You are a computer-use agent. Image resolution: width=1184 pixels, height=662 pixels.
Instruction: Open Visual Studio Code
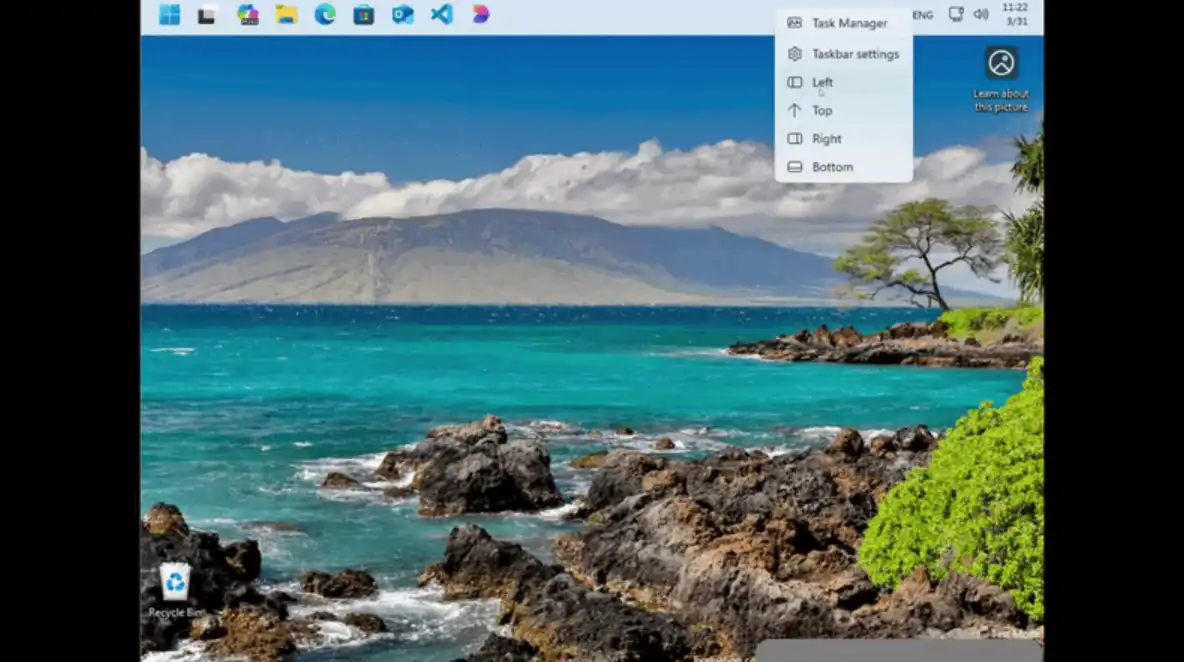click(x=442, y=14)
